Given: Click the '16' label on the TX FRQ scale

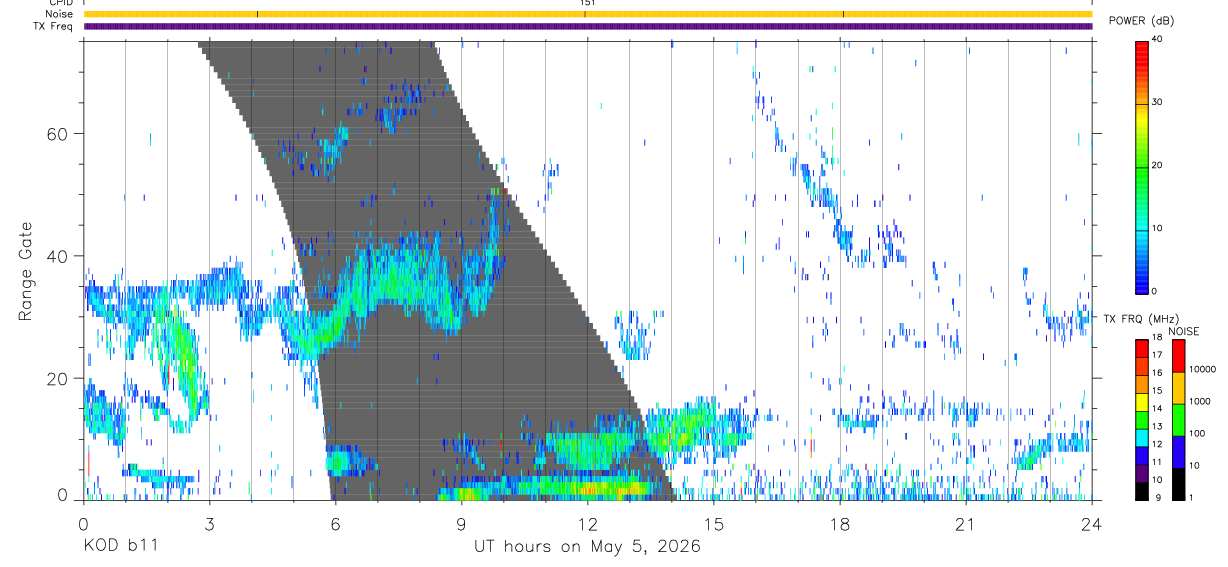Looking at the screenshot, I should click(1157, 373).
